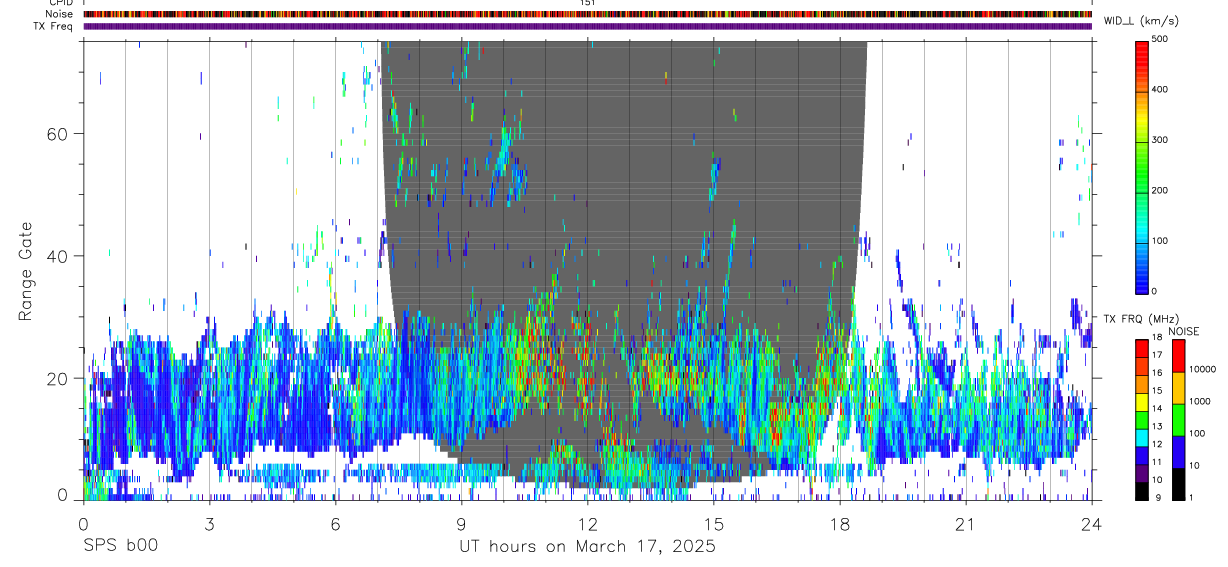Viewport: 1228px width, 567px height.
Task: Click the 1000 label on NOISE legend
Action: pos(1200,401)
